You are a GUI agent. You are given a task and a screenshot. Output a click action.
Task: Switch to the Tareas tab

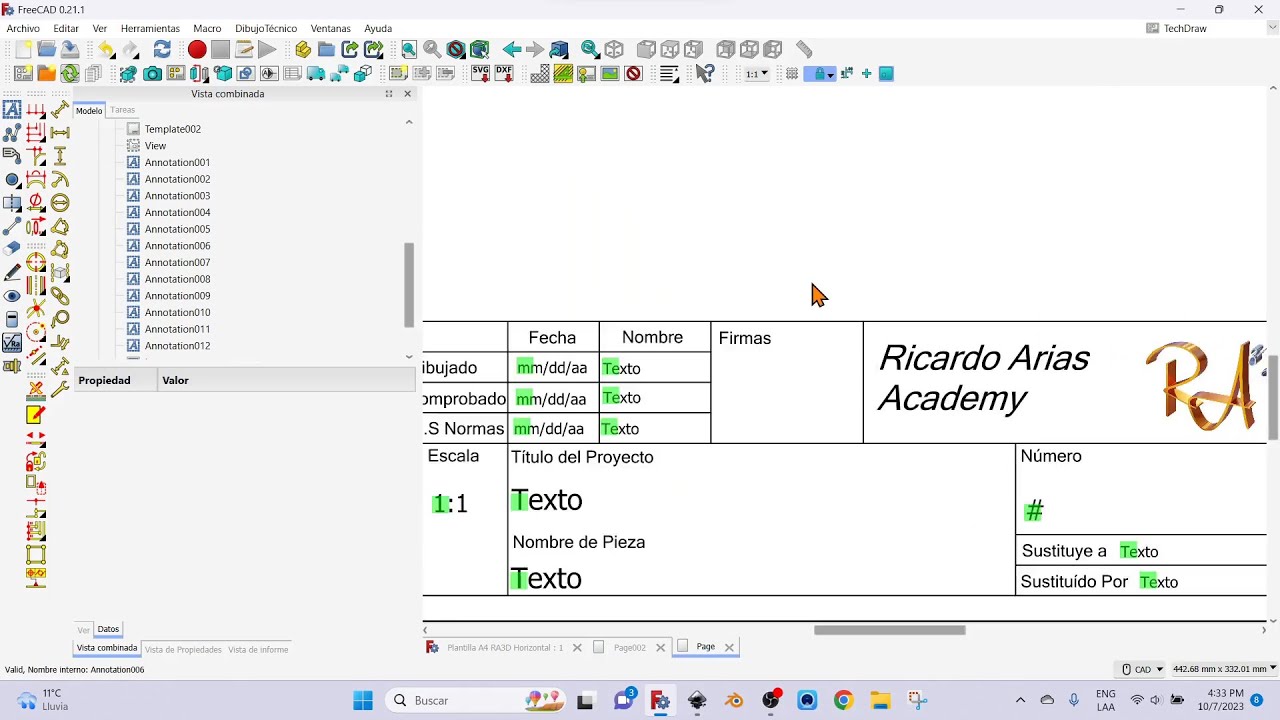click(x=122, y=110)
